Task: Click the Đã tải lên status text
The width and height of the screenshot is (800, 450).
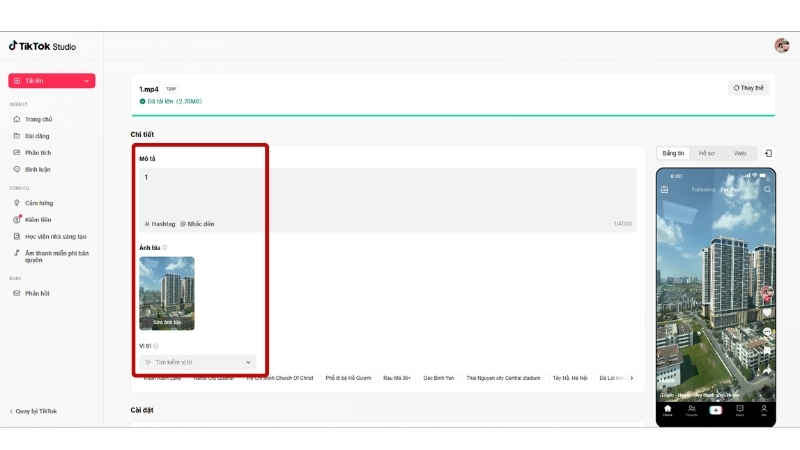Action: [171, 102]
